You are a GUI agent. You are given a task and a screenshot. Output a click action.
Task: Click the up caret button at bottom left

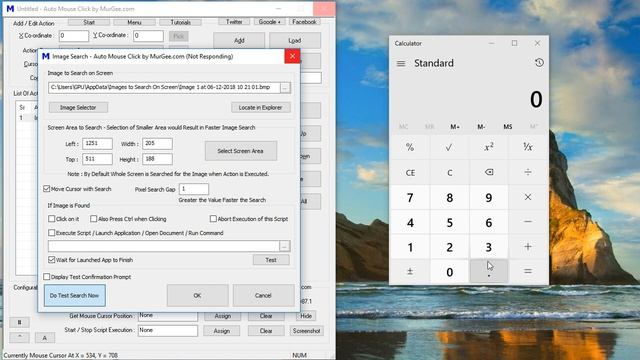point(19,337)
